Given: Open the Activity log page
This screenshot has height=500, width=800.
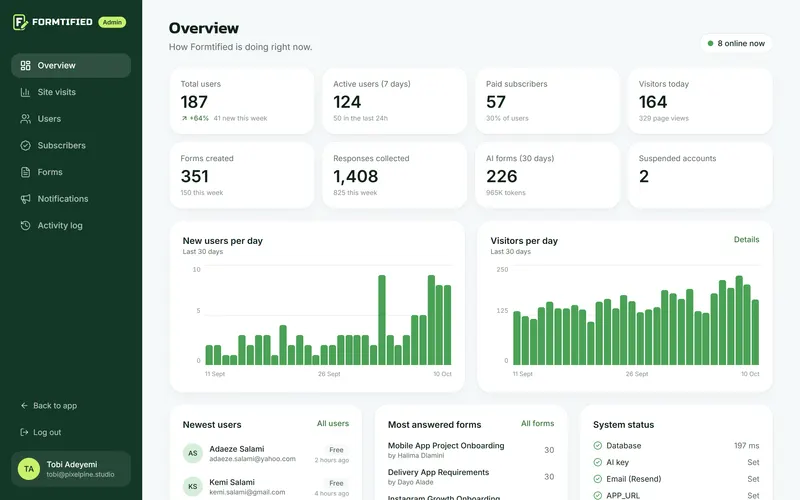Looking at the screenshot, I should pos(71,226).
